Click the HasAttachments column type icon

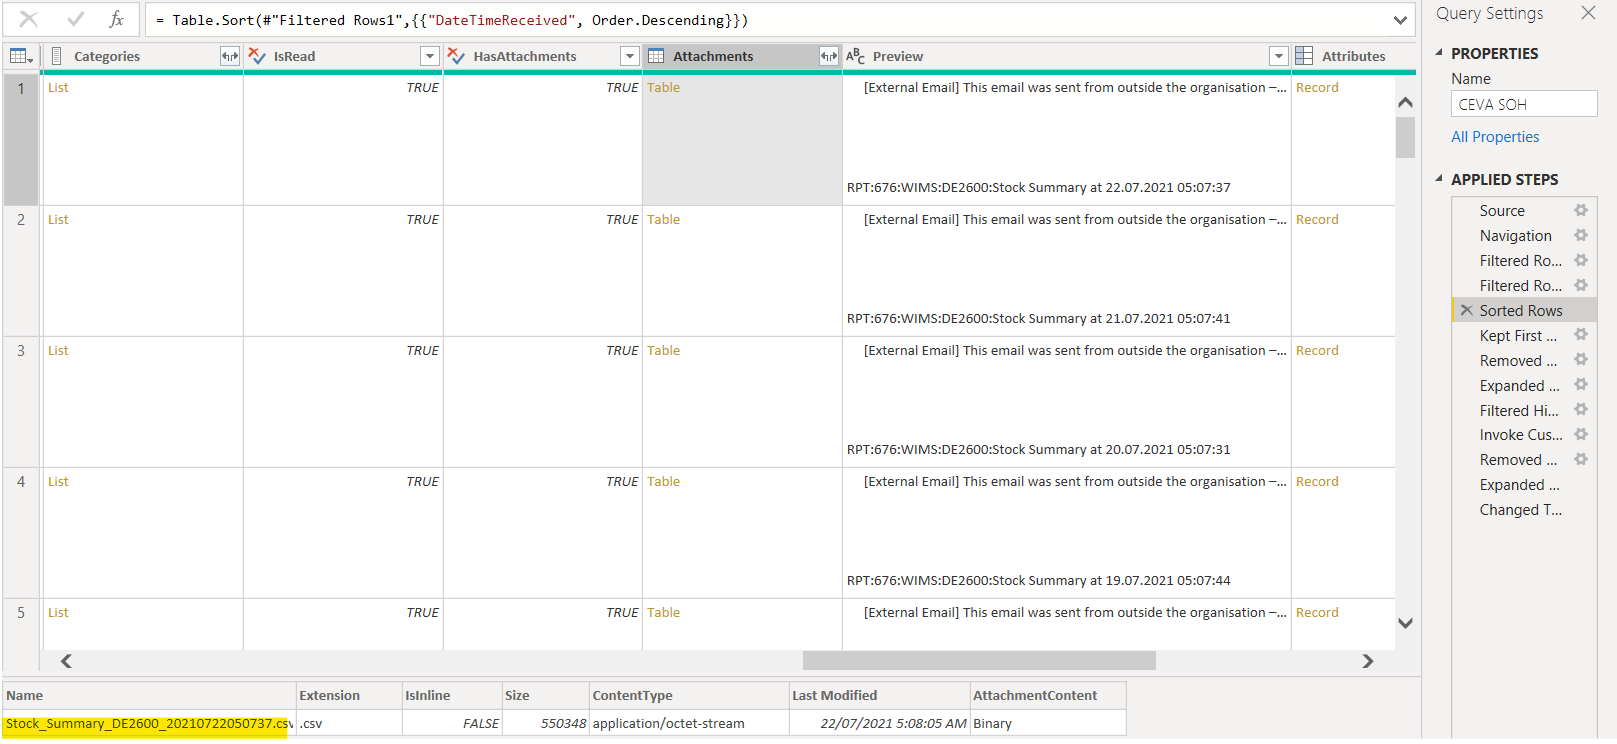pos(456,56)
